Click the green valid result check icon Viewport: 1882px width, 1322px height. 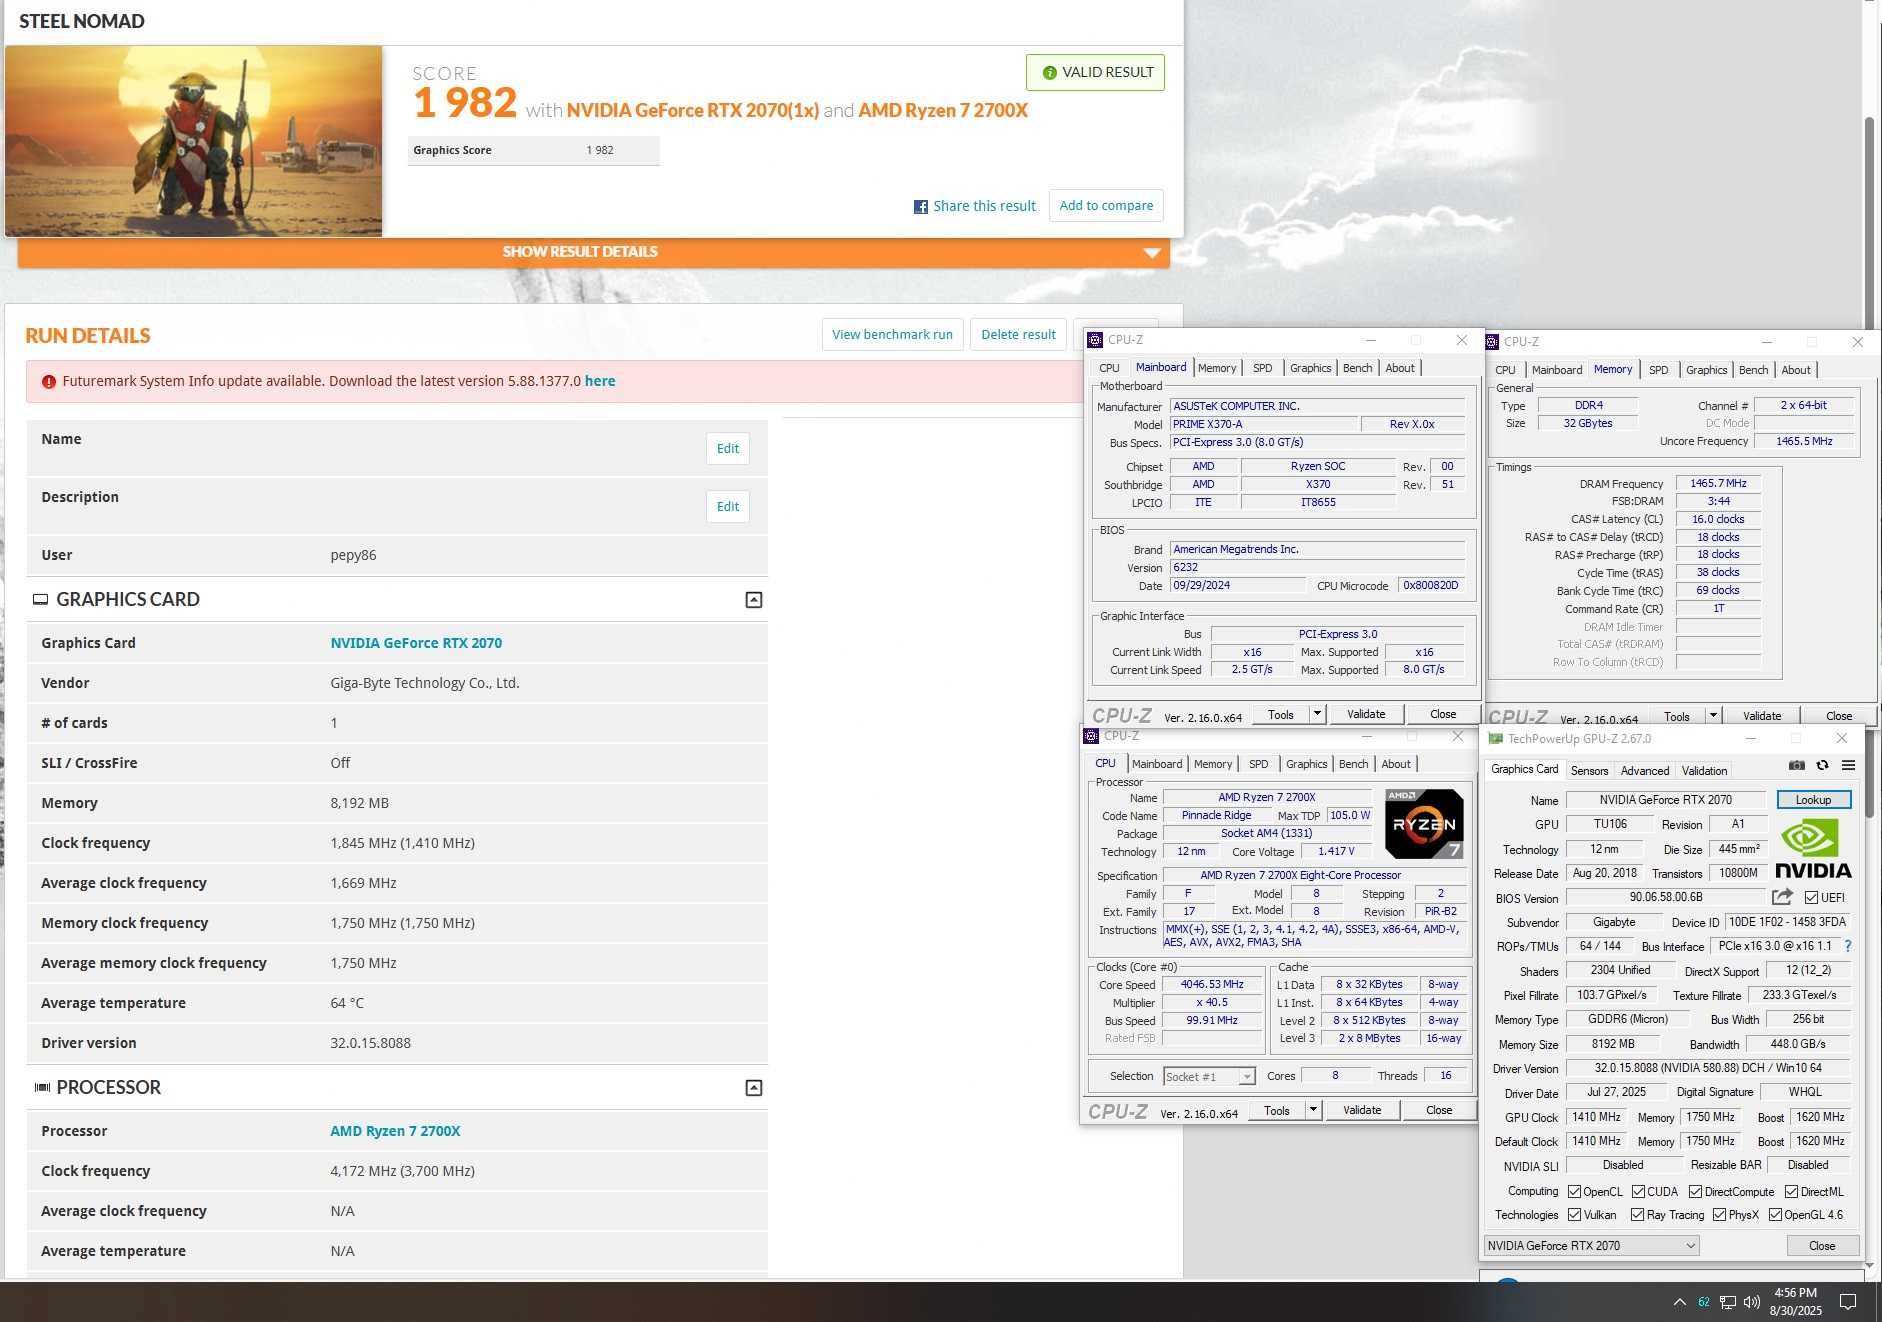click(x=1049, y=73)
